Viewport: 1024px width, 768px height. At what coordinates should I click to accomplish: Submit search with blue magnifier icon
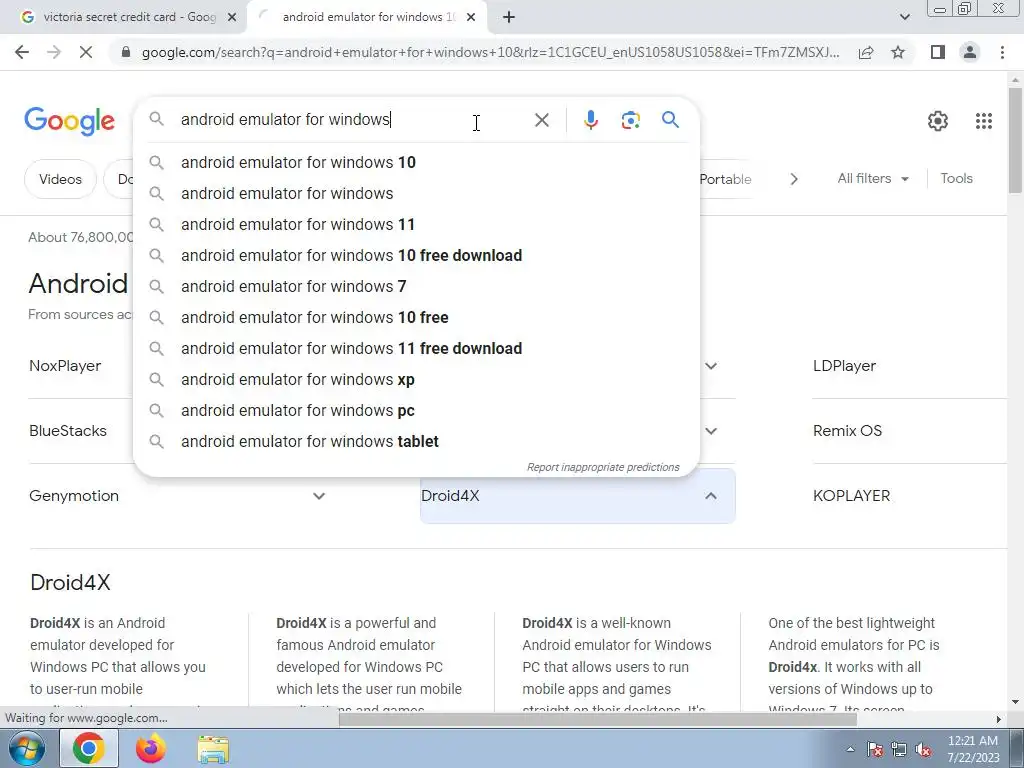click(x=670, y=120)
